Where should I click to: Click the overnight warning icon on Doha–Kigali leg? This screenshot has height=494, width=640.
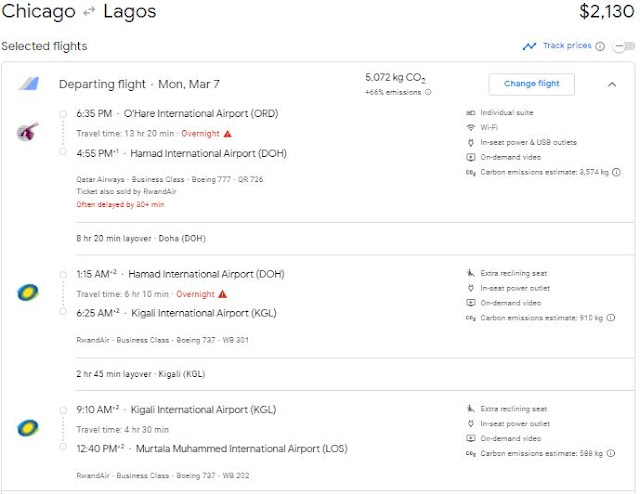click(222, 294)
